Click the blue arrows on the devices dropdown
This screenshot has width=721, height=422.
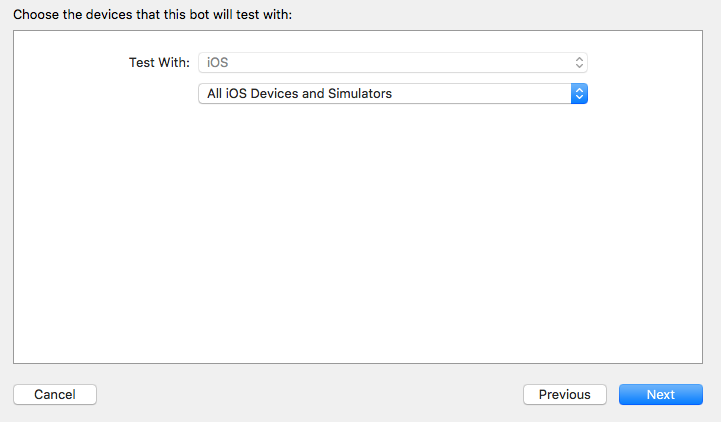[x=579, y=93]
